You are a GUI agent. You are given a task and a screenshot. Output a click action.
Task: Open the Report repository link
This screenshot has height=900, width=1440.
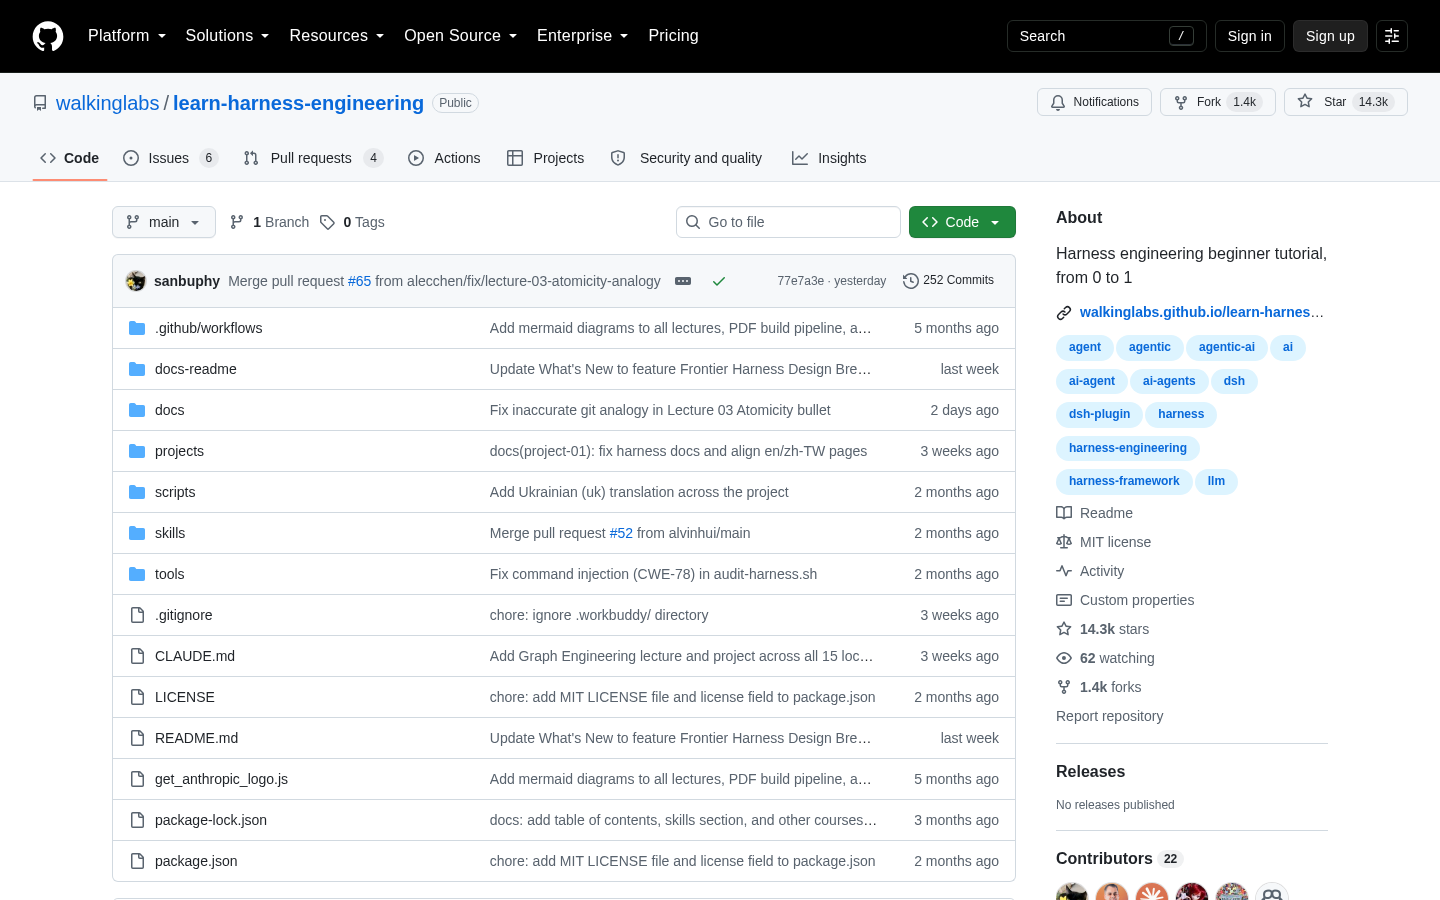point(1109,716)
